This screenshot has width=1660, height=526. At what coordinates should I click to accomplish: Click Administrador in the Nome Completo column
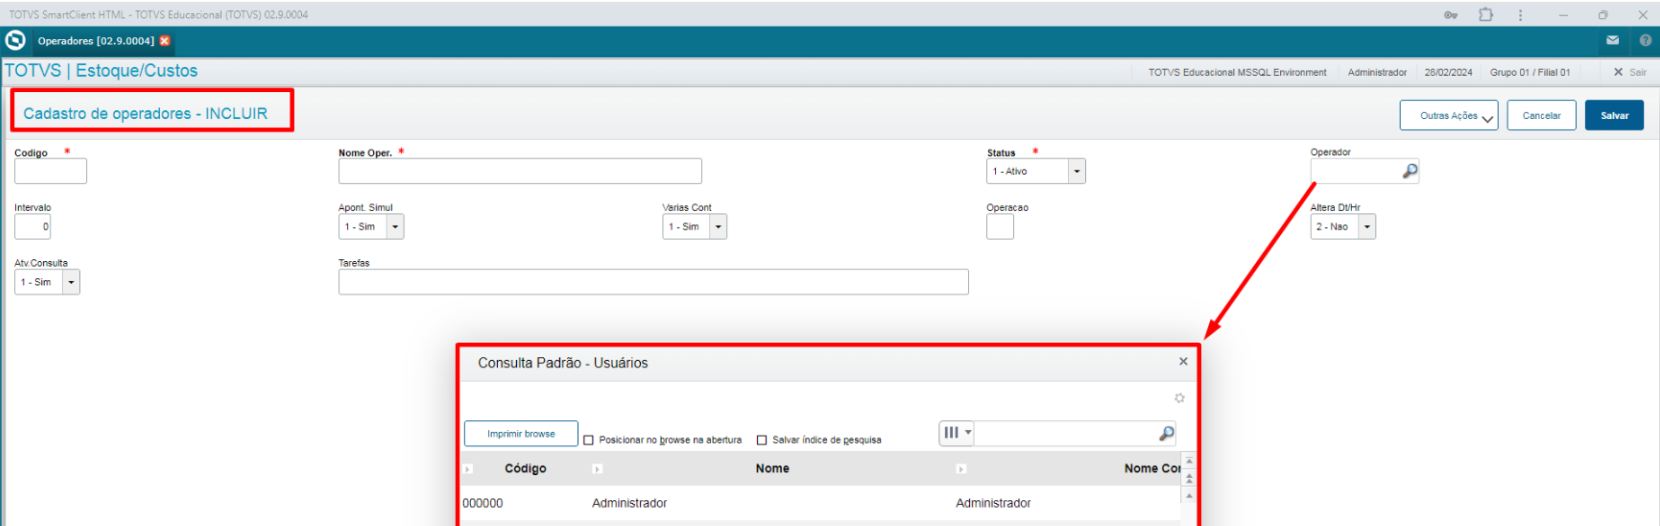993,503
